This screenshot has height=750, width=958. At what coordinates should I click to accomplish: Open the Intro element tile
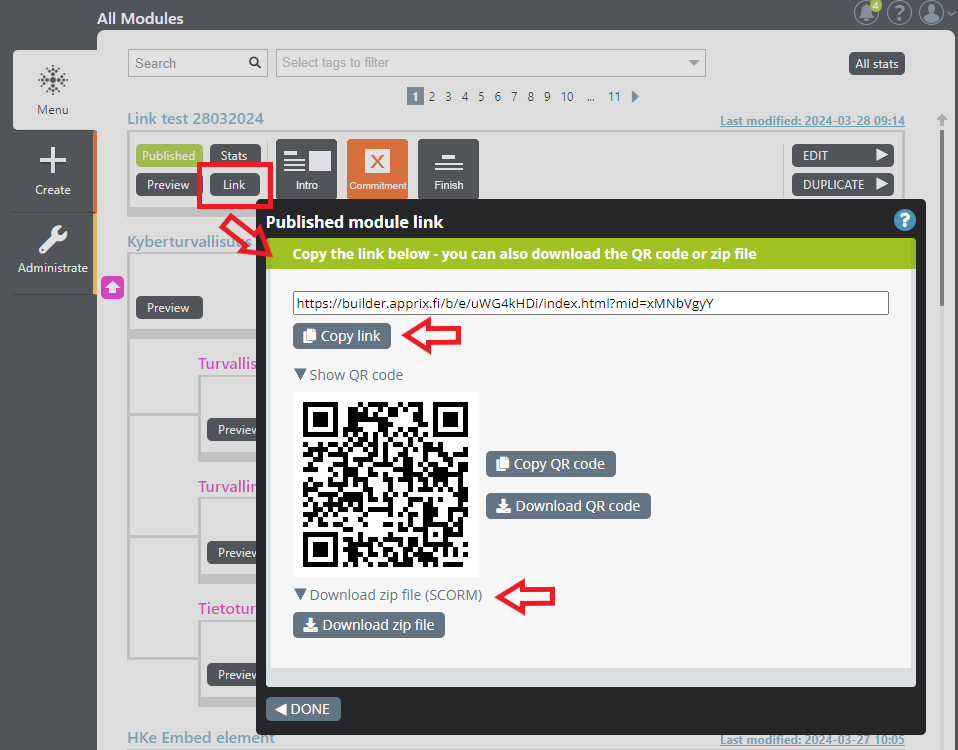pos(307,169)
